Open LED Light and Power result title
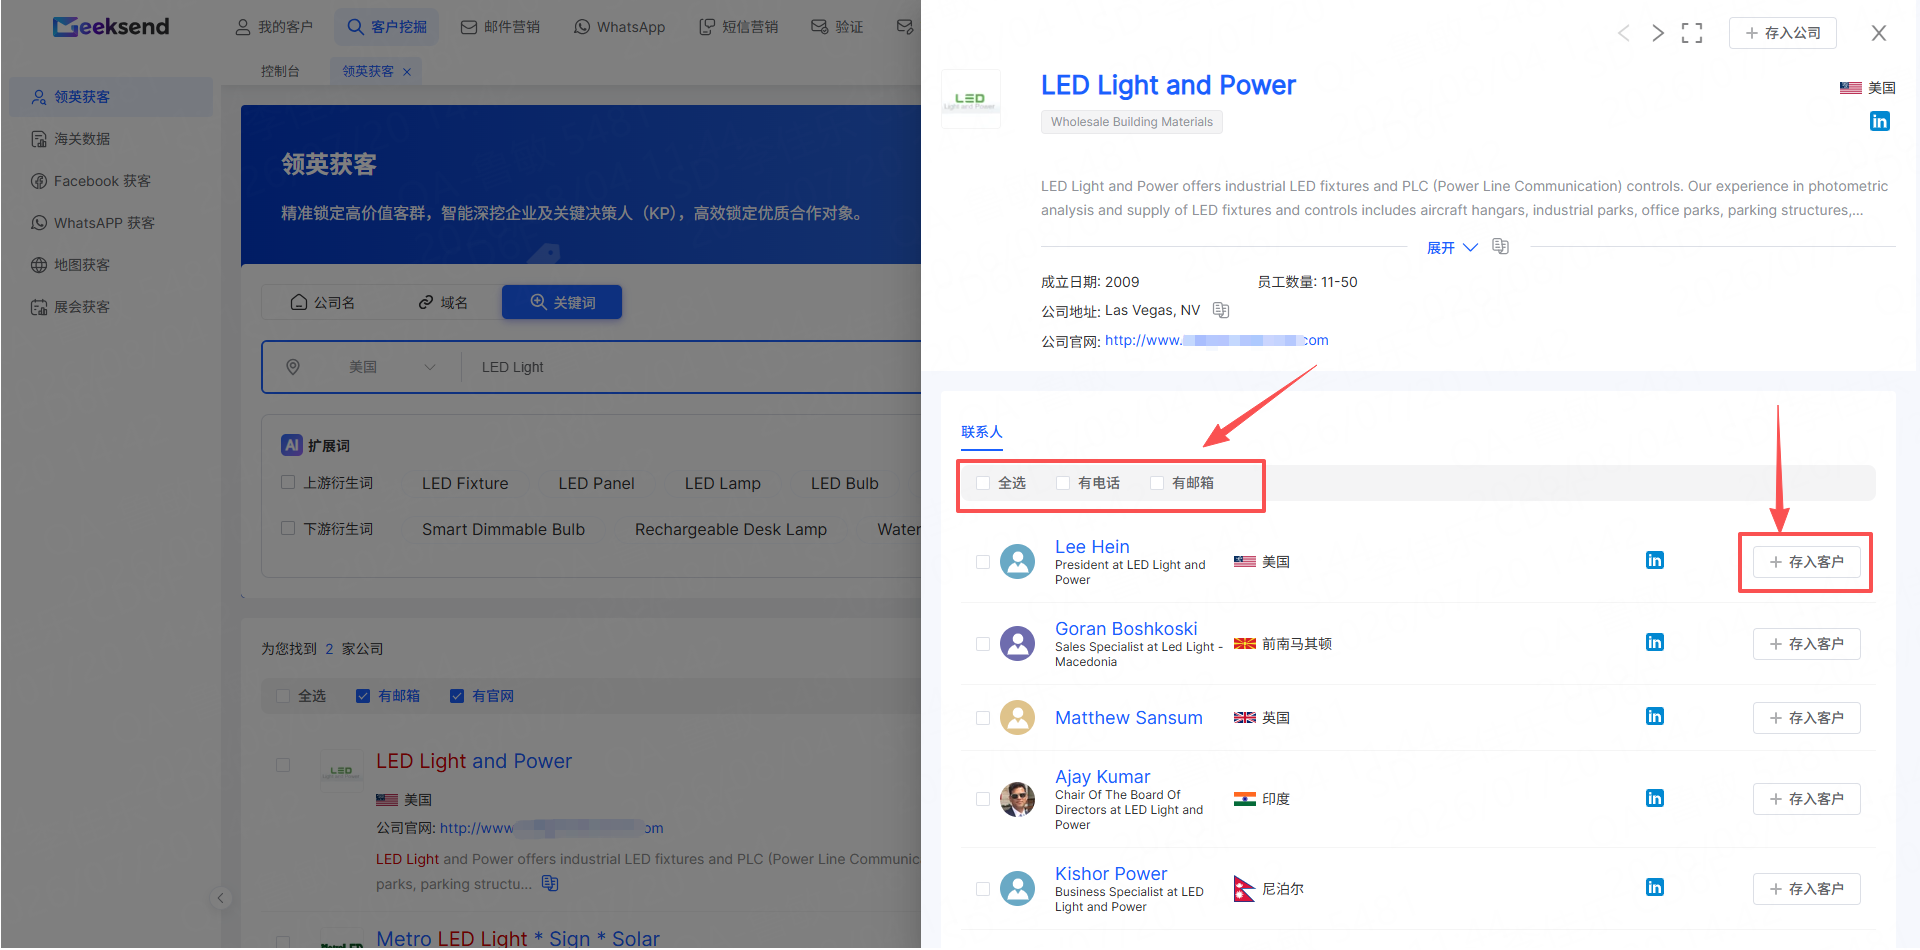 click(x=474, y=761)
